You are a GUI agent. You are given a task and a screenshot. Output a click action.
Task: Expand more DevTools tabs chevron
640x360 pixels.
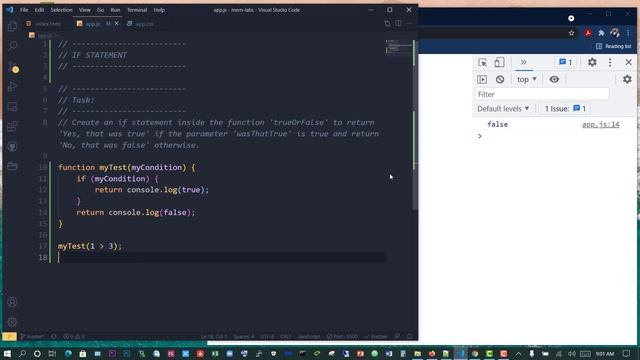524,62
